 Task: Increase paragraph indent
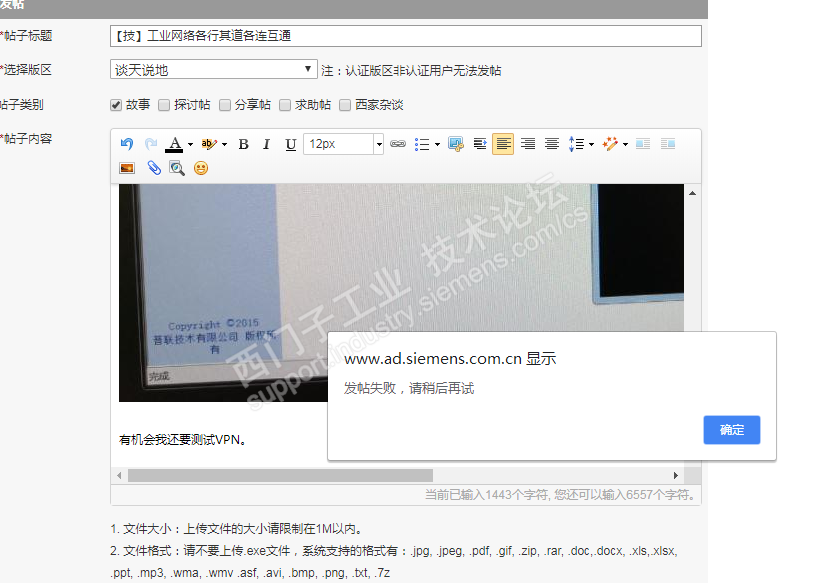pos(480,144)
